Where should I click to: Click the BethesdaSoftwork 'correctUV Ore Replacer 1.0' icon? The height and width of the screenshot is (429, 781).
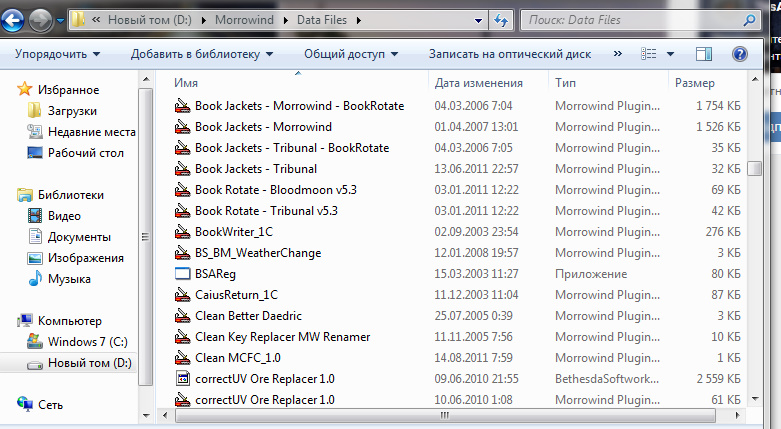183,378
